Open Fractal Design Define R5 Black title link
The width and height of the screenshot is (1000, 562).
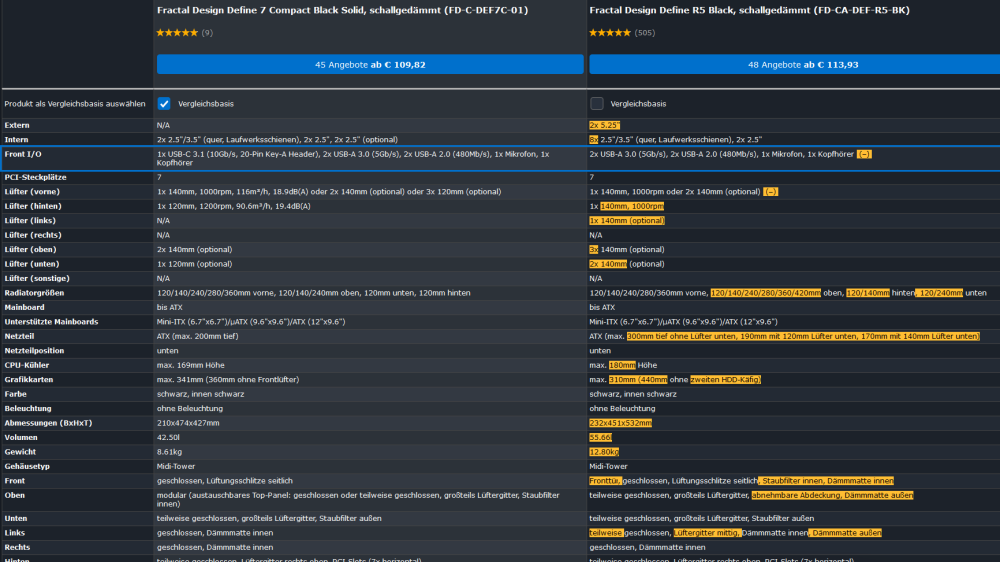click(749, 10)
